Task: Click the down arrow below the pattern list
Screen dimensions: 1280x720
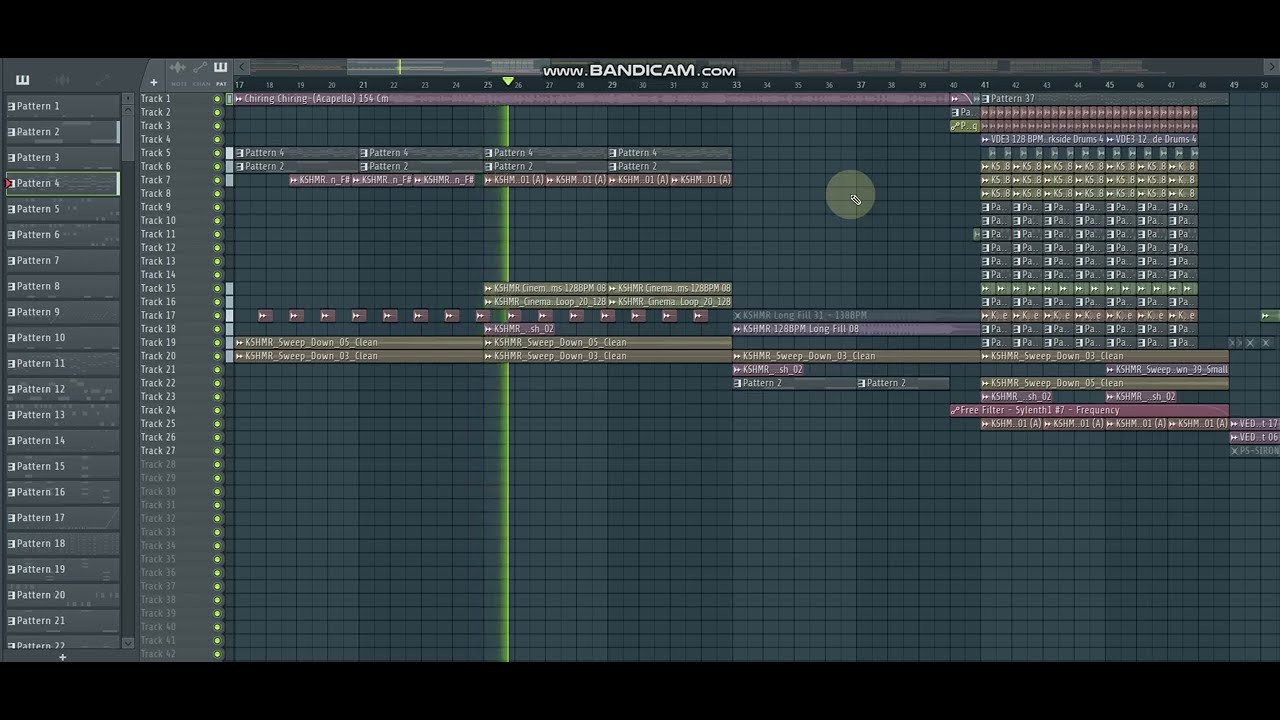Action: pos(127,643)
